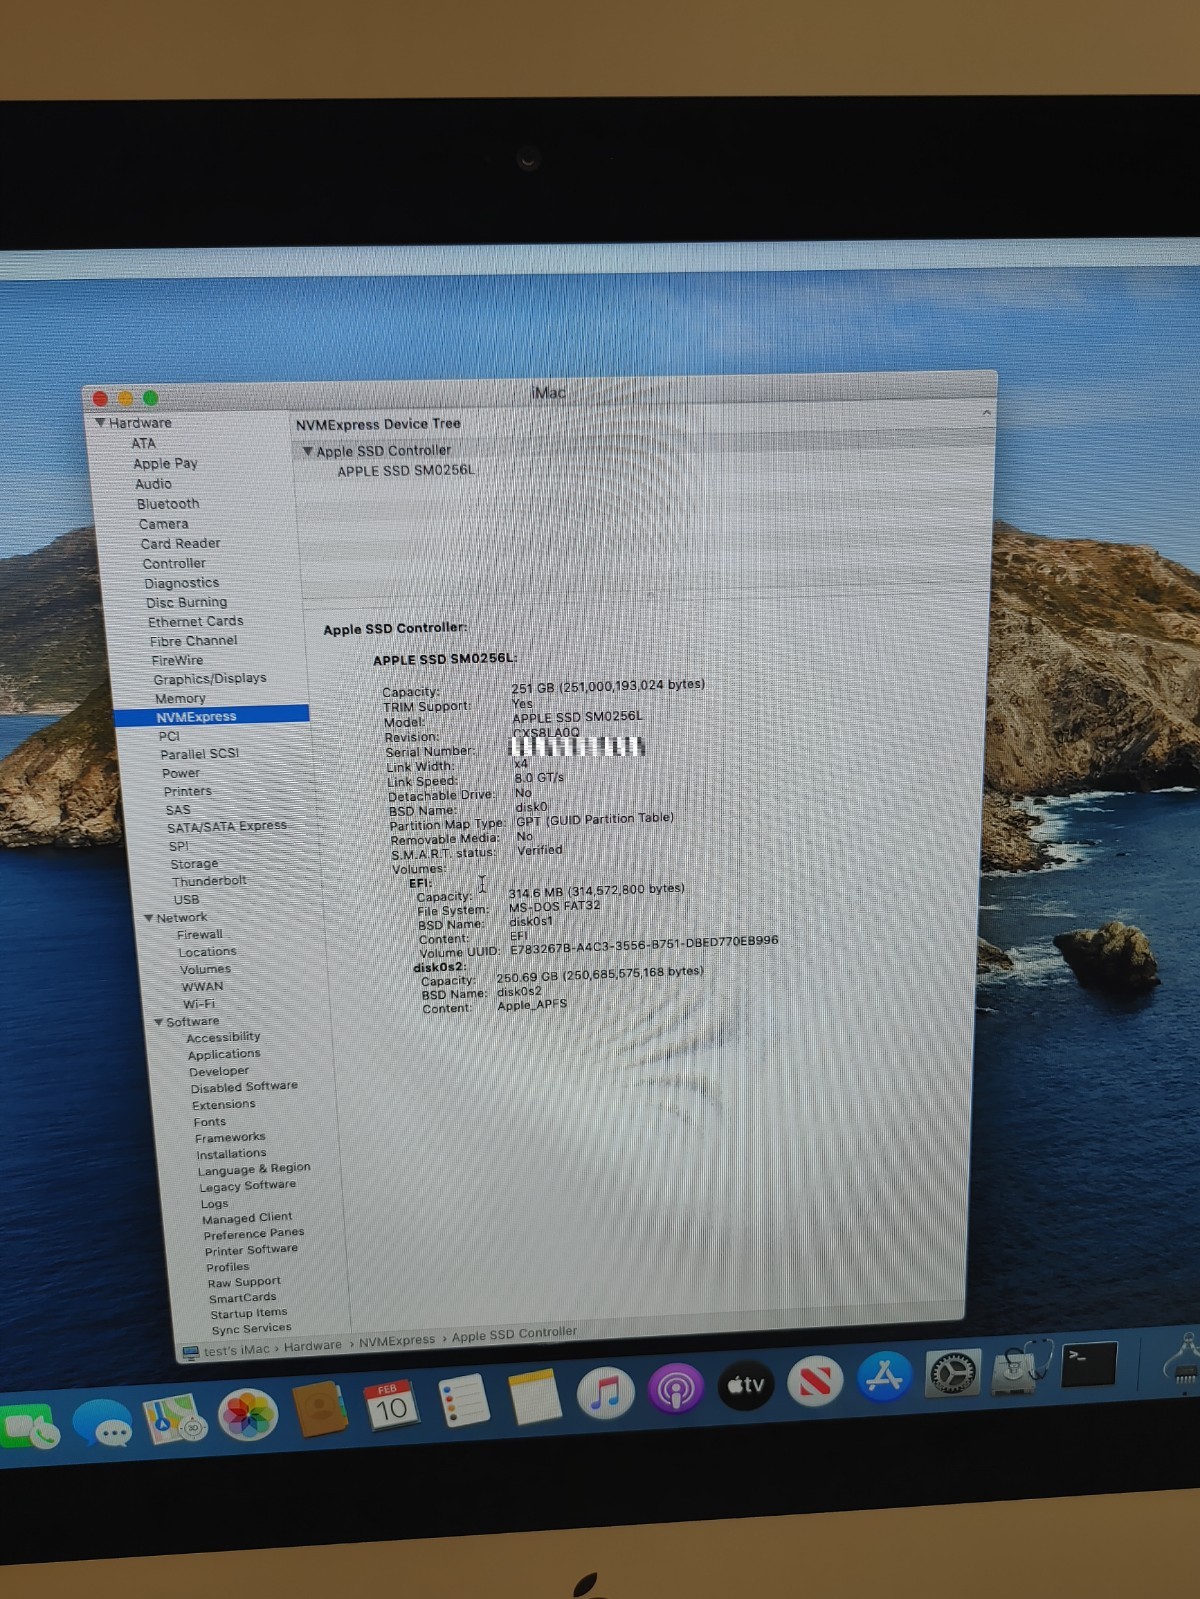The image size is (1200, 1599).
Task: Click computer icon in path bar
Action: coord(191,1353)
